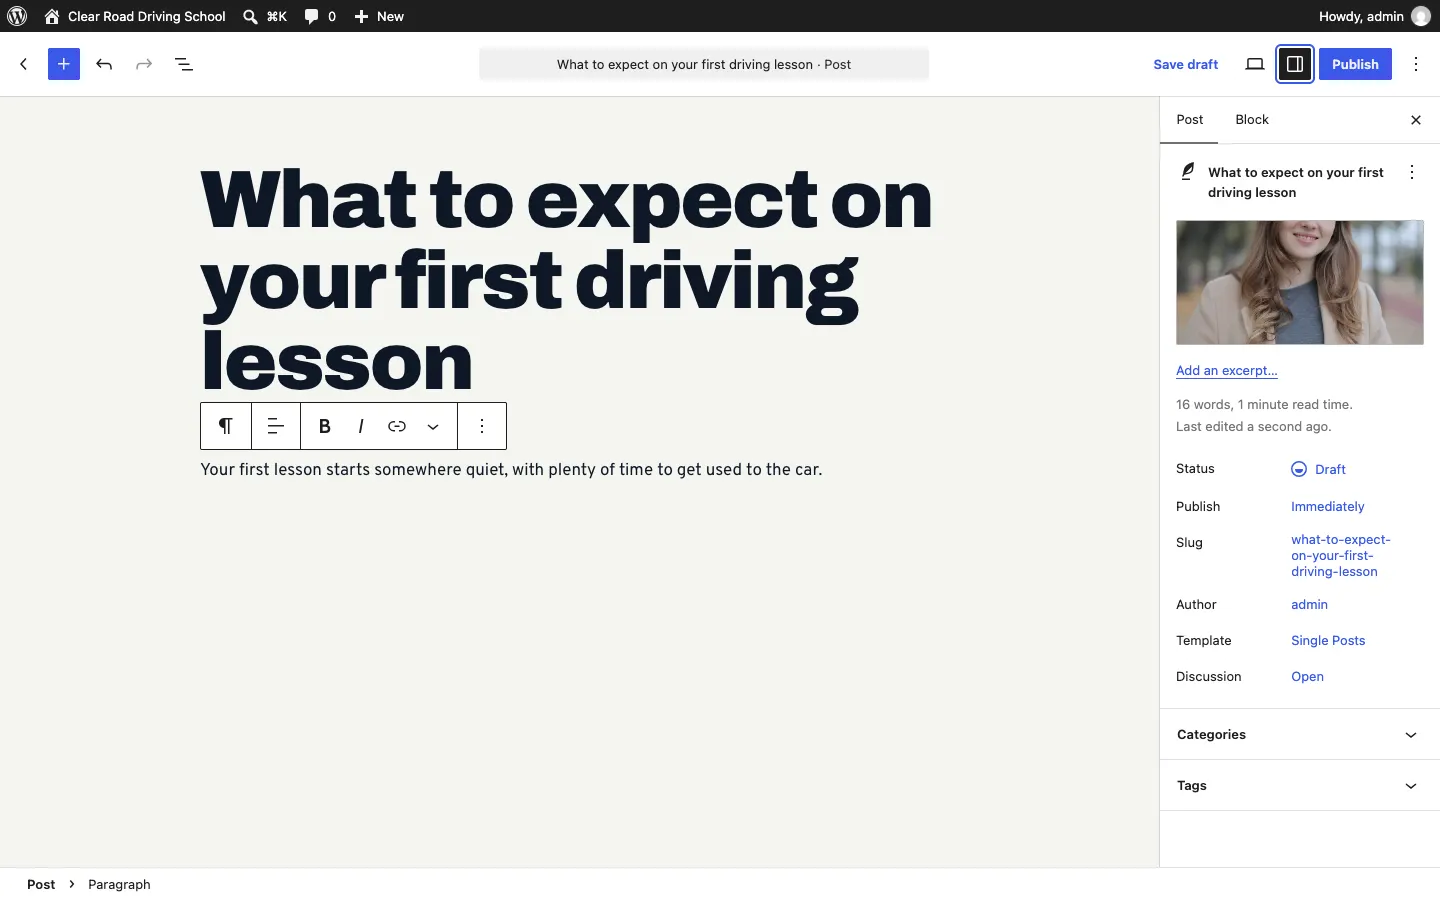Change Discussion setting Open
The image size is (1440, 900).
(1307, 677)
